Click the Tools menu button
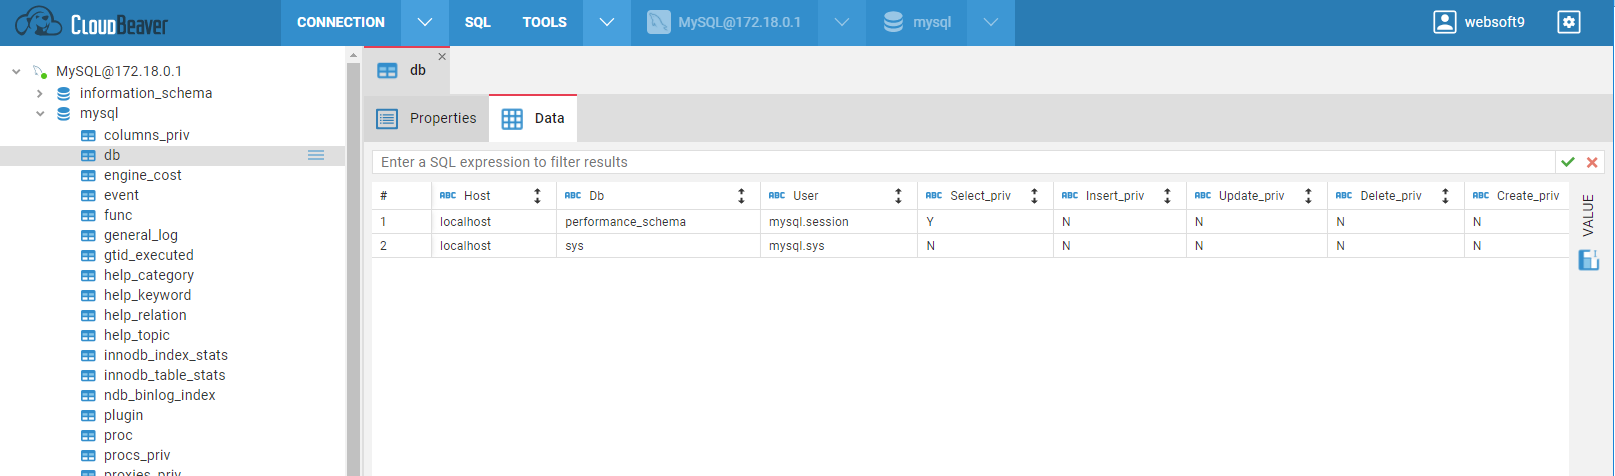Viewport: 1615px width, 476px height. click(x=544, y=22)
